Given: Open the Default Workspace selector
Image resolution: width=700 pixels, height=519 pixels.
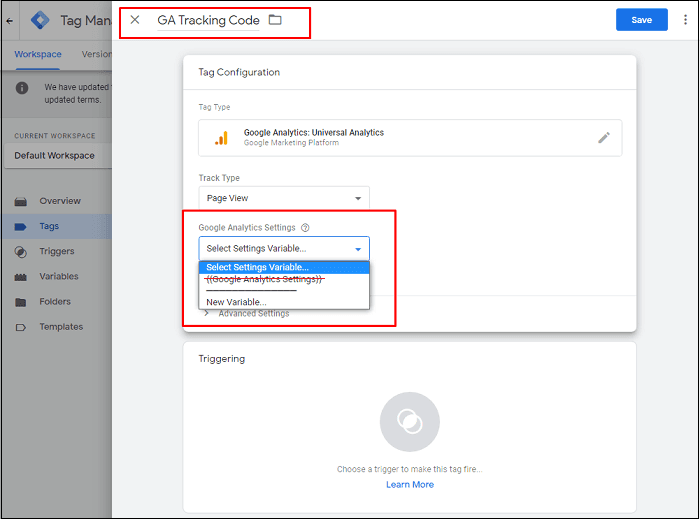Looking at the screenshot, I should tap(57, 155).
